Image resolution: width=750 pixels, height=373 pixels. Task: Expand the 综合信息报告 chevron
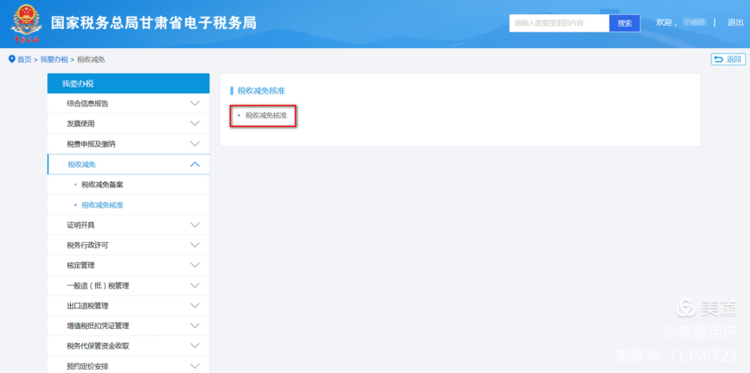195,103
